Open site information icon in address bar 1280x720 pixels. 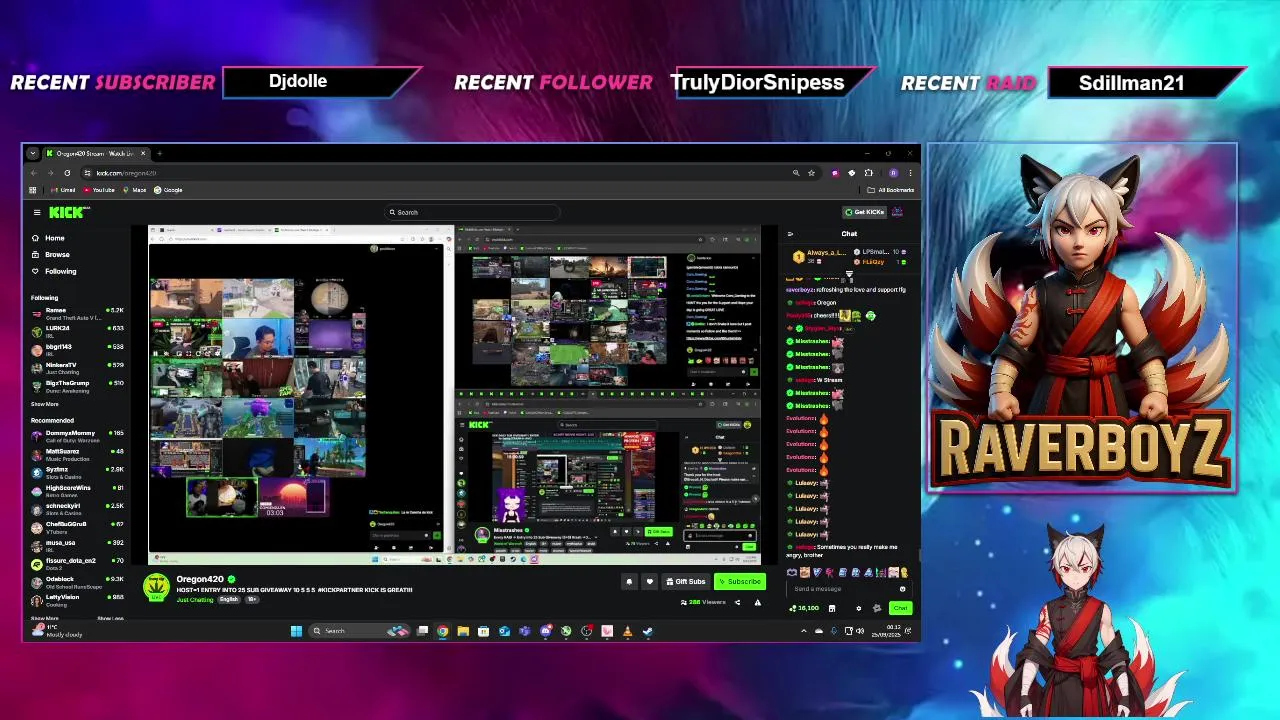click(x=87, y=173)
